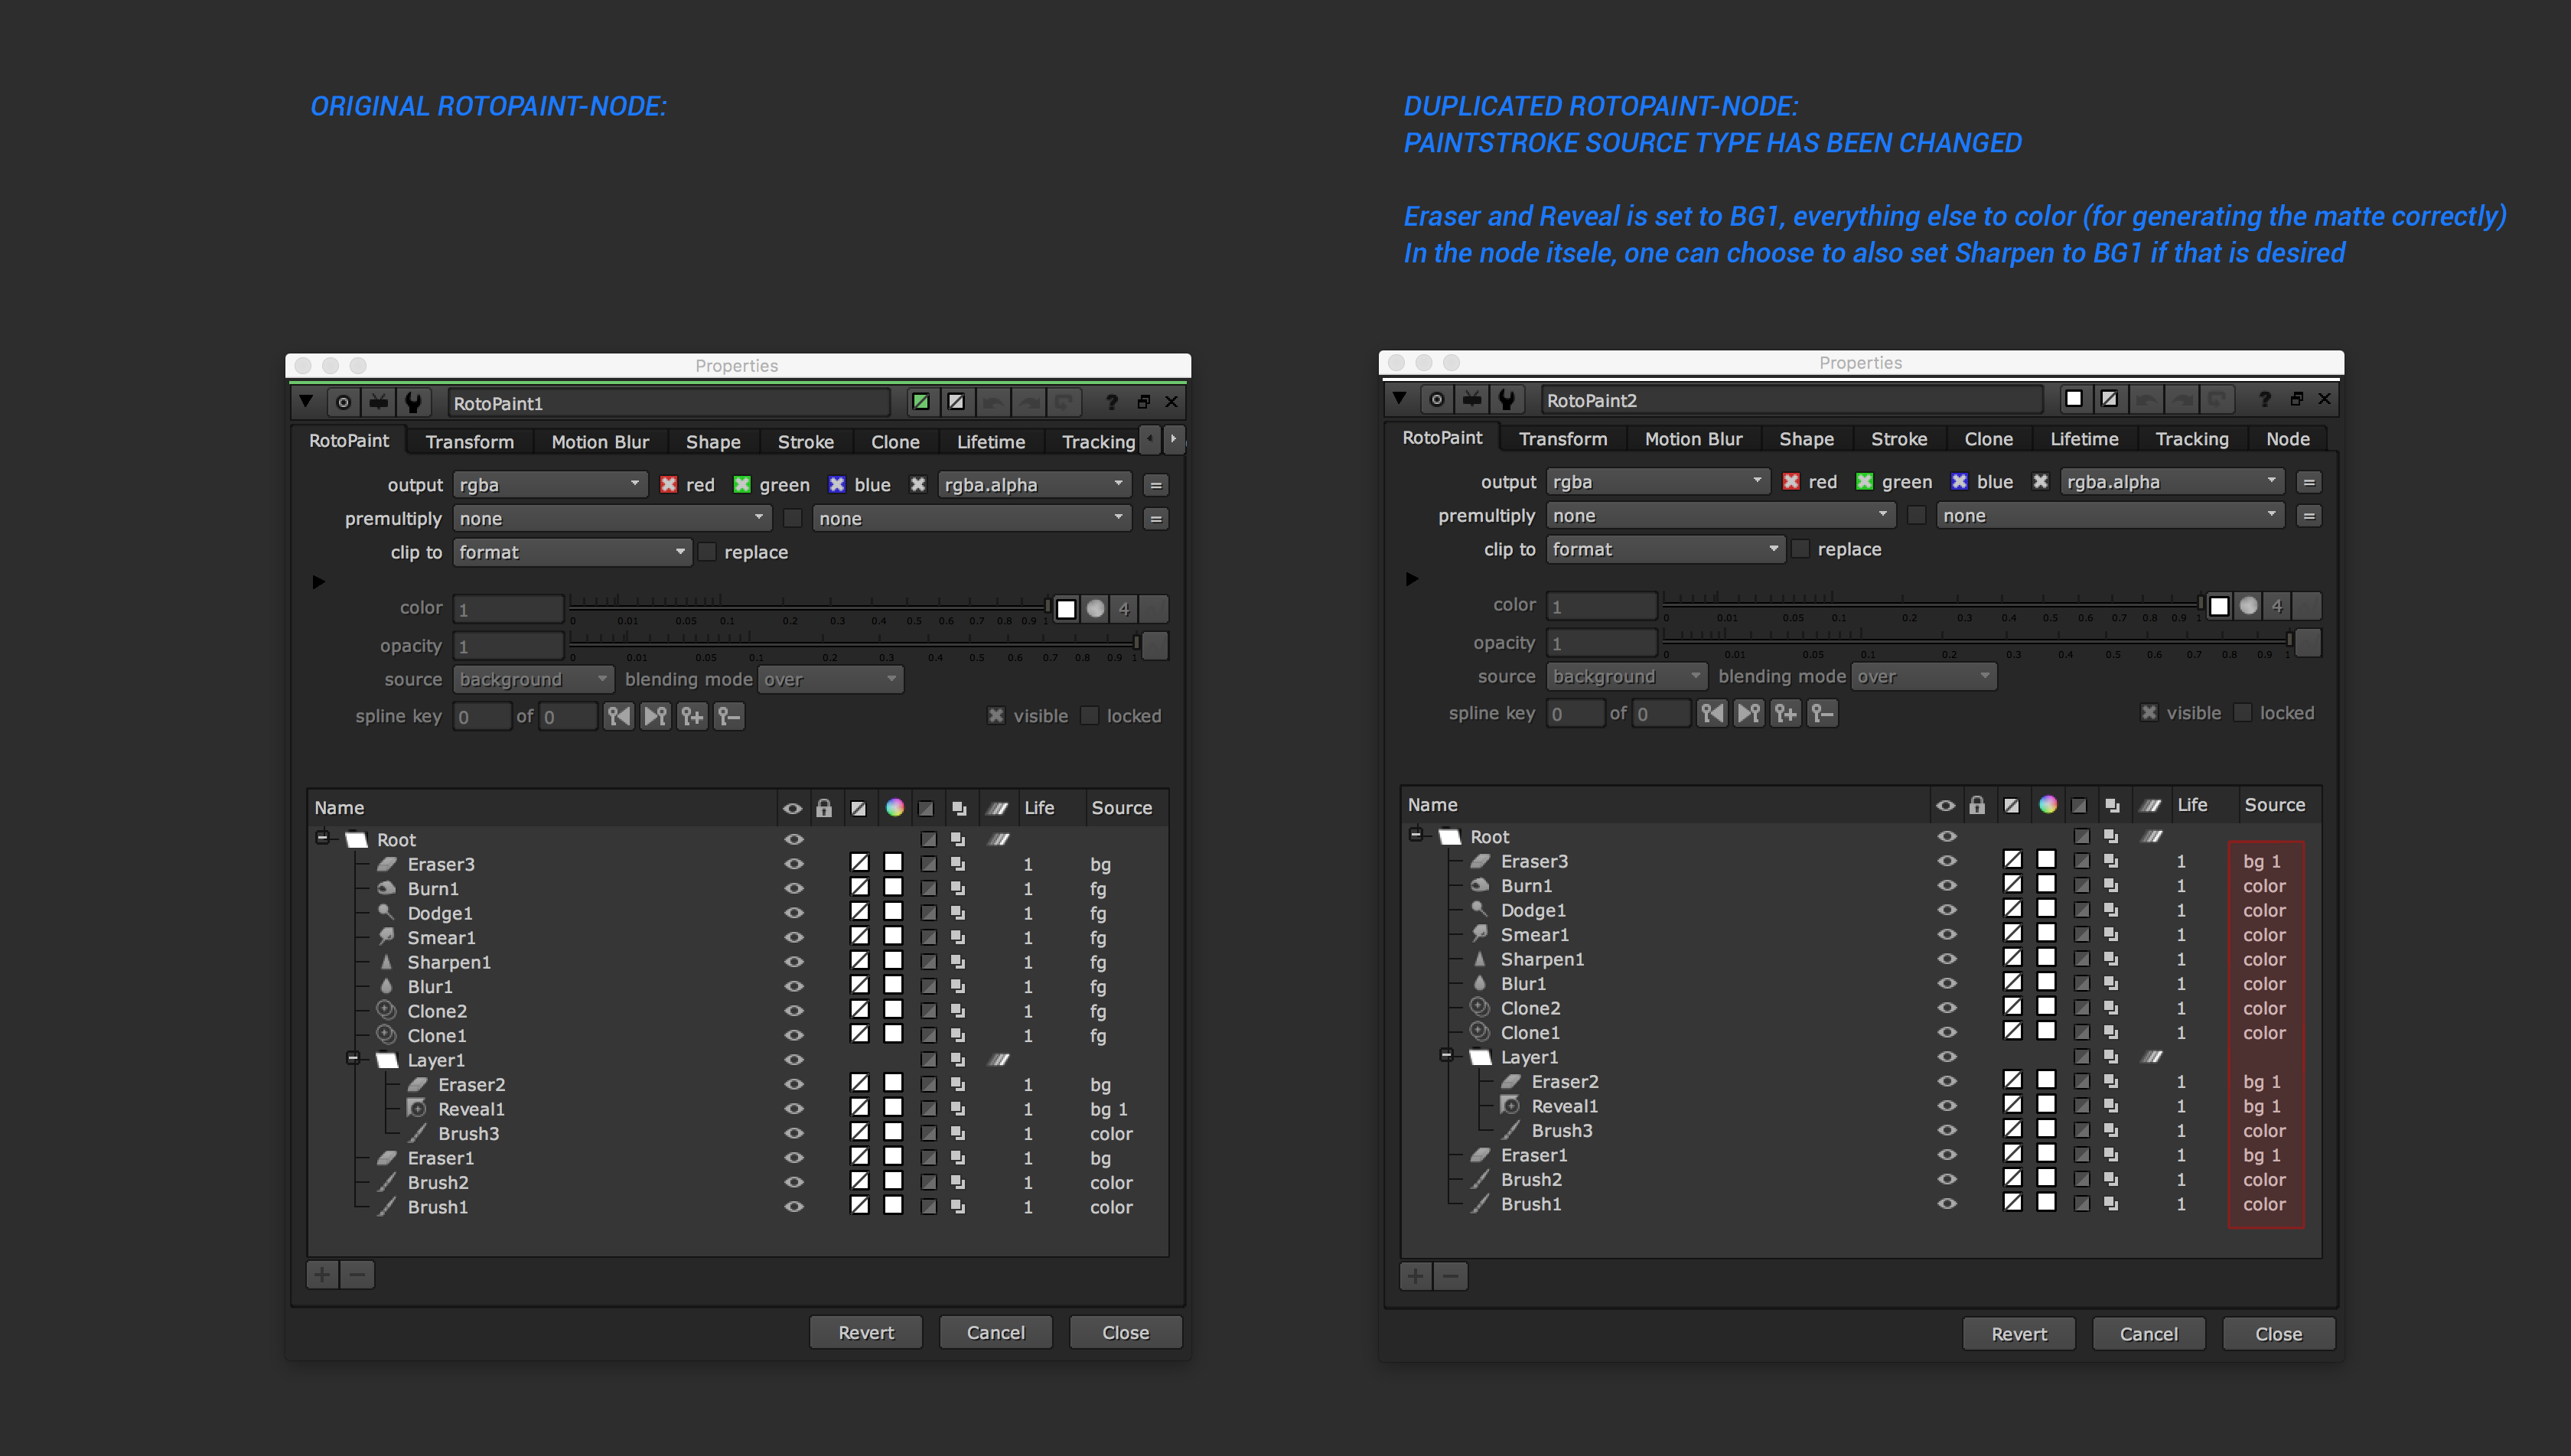Click color wheel picker in RotoPaint1 color row
Viewport: 2571px width, 1456px height.
(1096, 608)
